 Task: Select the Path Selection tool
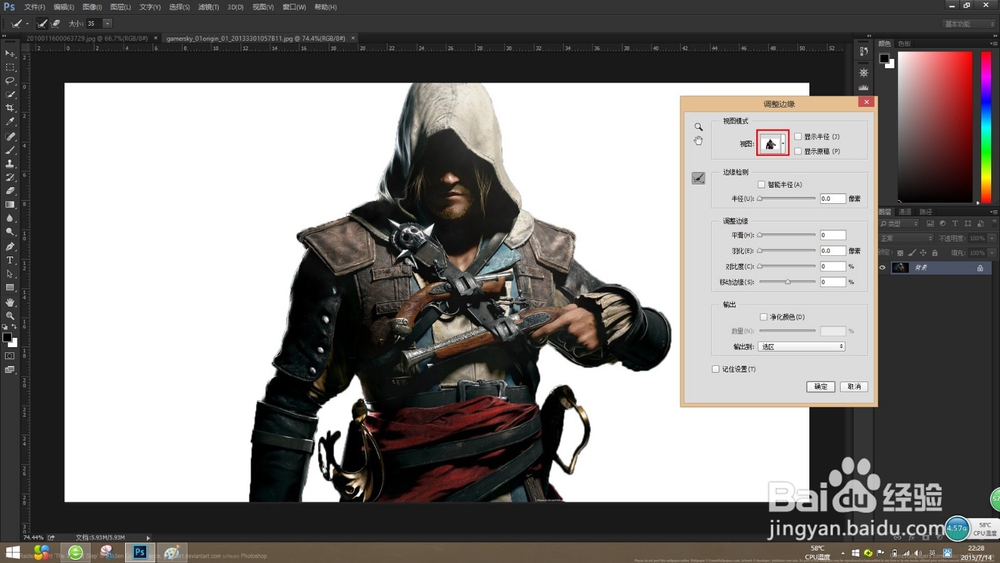click(x=10, y=274)
